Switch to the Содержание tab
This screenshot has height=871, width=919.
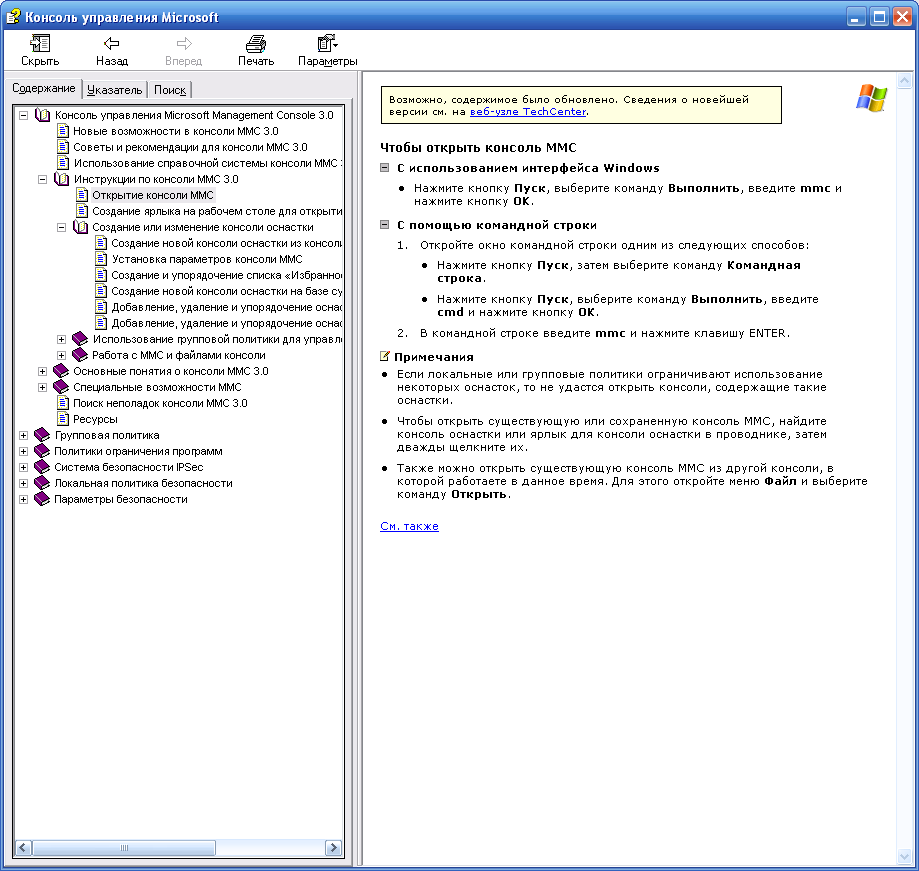[x=43, y=88]
